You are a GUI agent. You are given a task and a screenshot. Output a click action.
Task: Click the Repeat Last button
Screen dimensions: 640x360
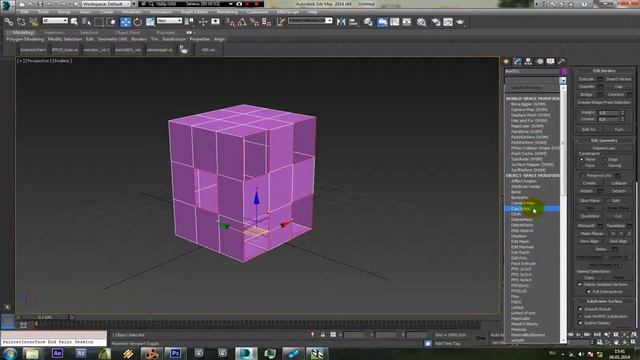coord(604,148)
